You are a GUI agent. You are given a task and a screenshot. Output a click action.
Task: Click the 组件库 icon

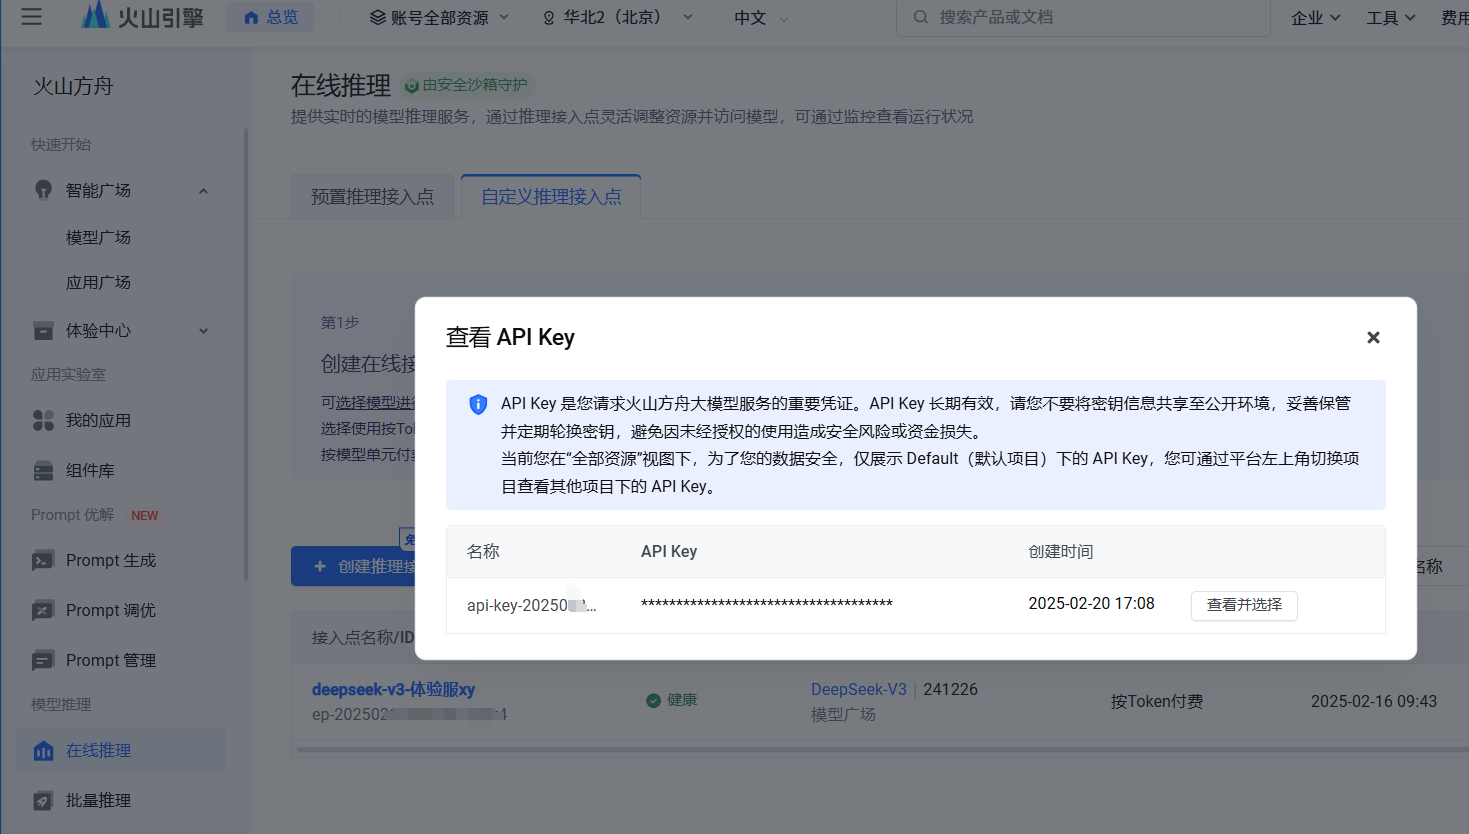pos(43,470)
